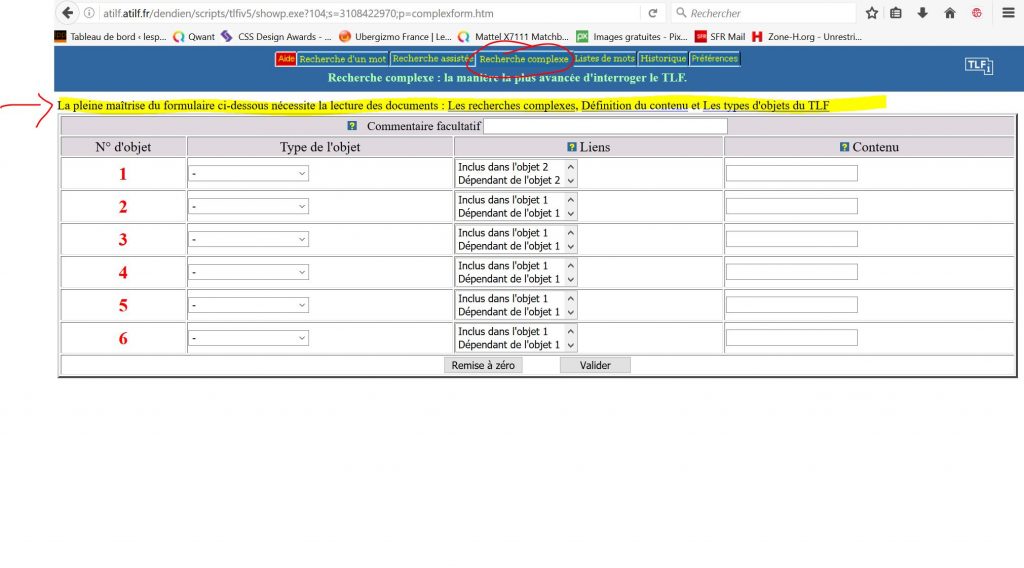The width and height of the screenshot is (1024, 568).
Task: Click the TLFi logo in the header
Action: 977,65
